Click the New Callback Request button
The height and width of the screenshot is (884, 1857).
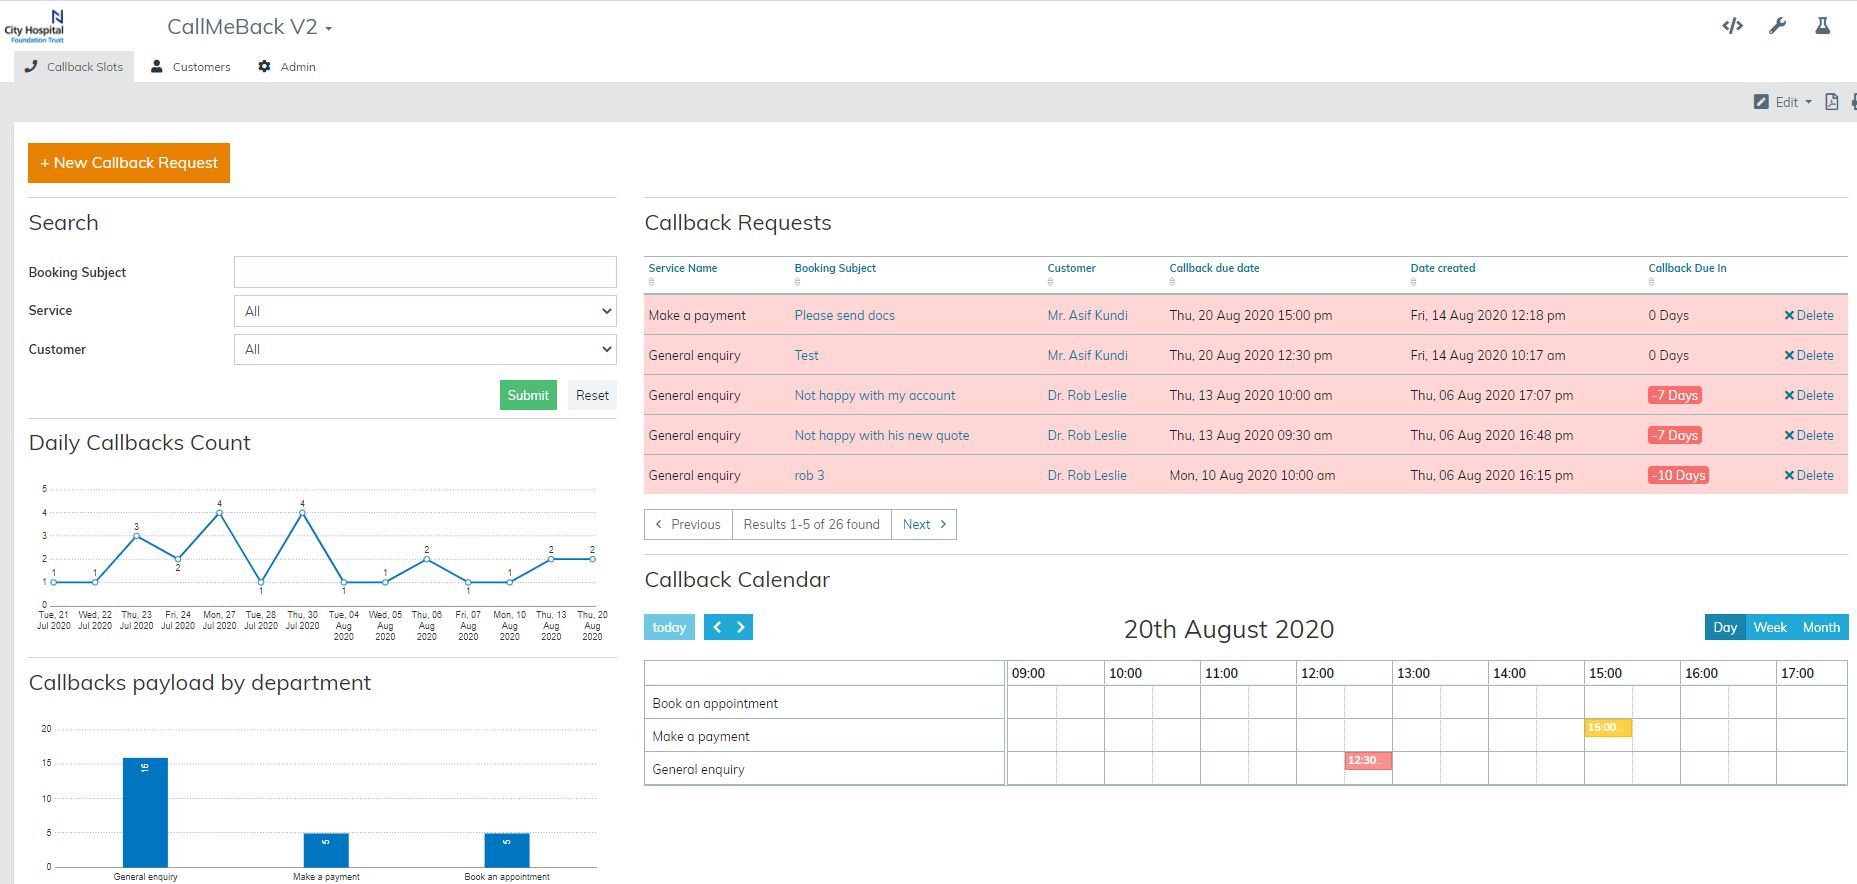[x=129, y=163]
